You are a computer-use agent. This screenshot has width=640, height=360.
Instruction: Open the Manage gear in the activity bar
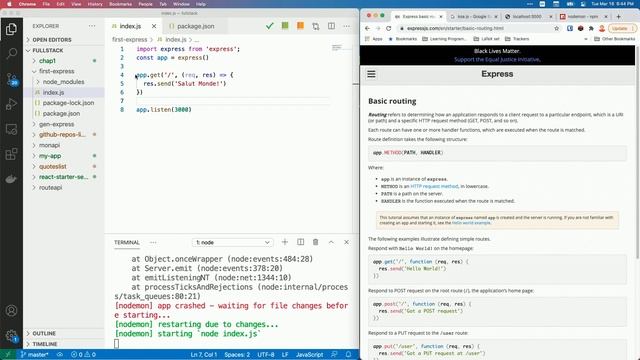(x=11, y=336)
